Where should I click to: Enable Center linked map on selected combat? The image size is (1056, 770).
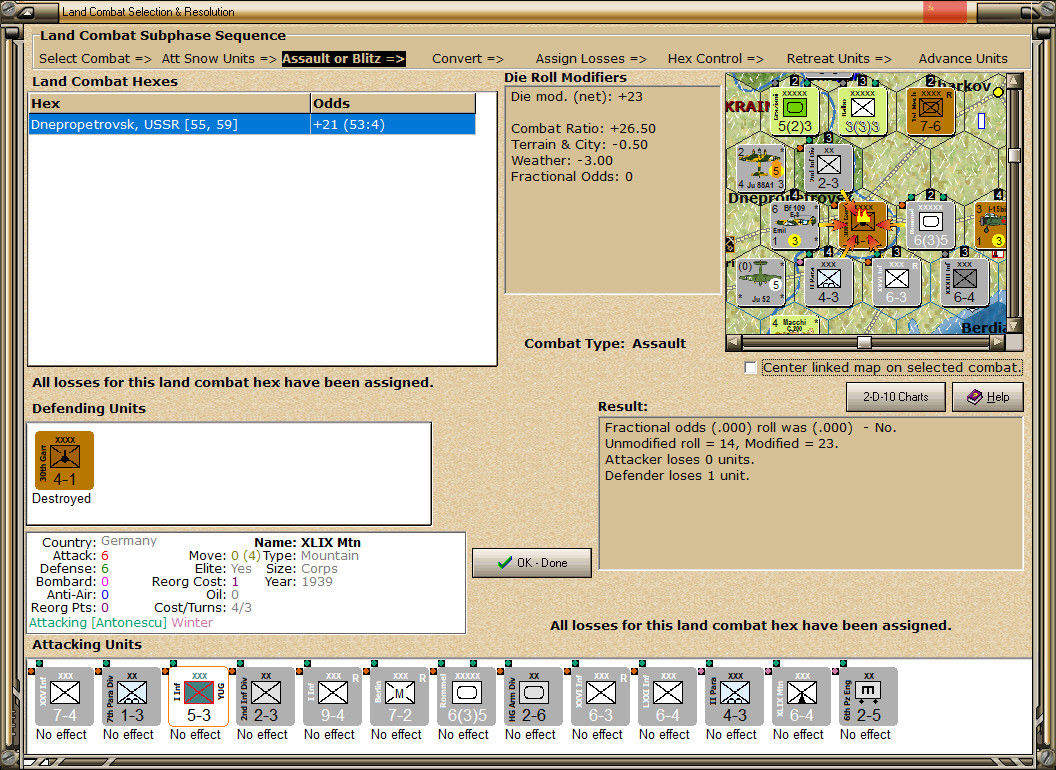point(751,368)
